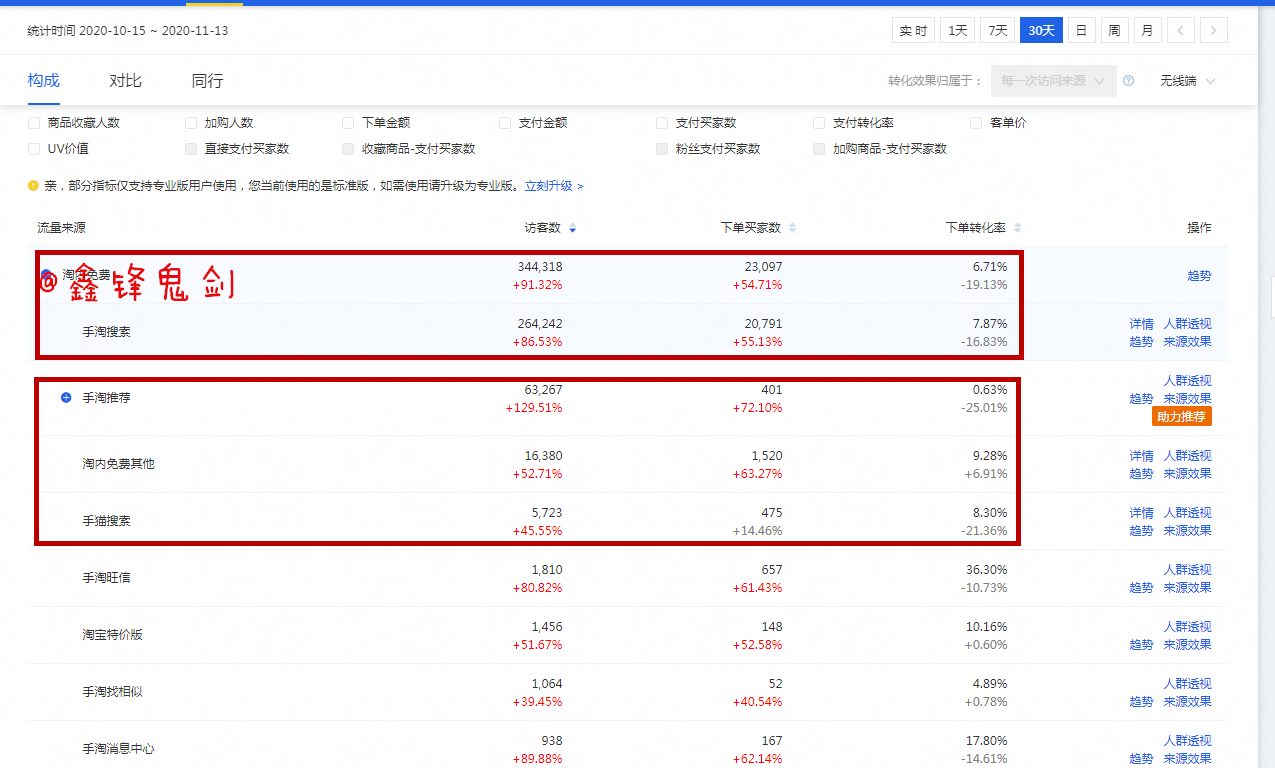
Task: Click the yellow notice info icon
Action: [x=33, y=185]
